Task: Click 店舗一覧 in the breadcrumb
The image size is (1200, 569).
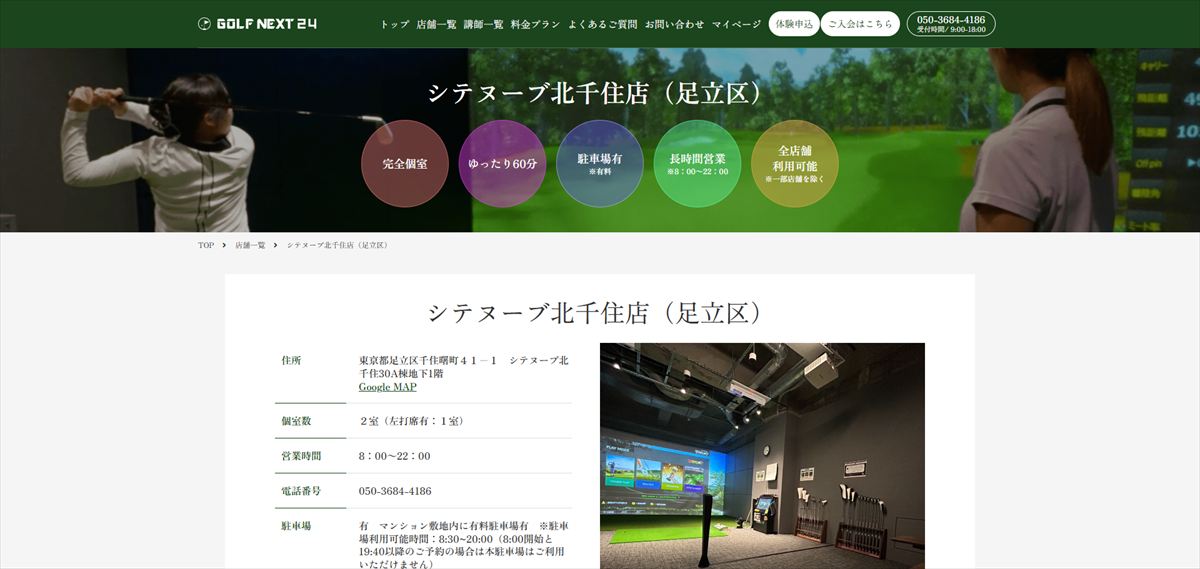Action: (250, 245)
